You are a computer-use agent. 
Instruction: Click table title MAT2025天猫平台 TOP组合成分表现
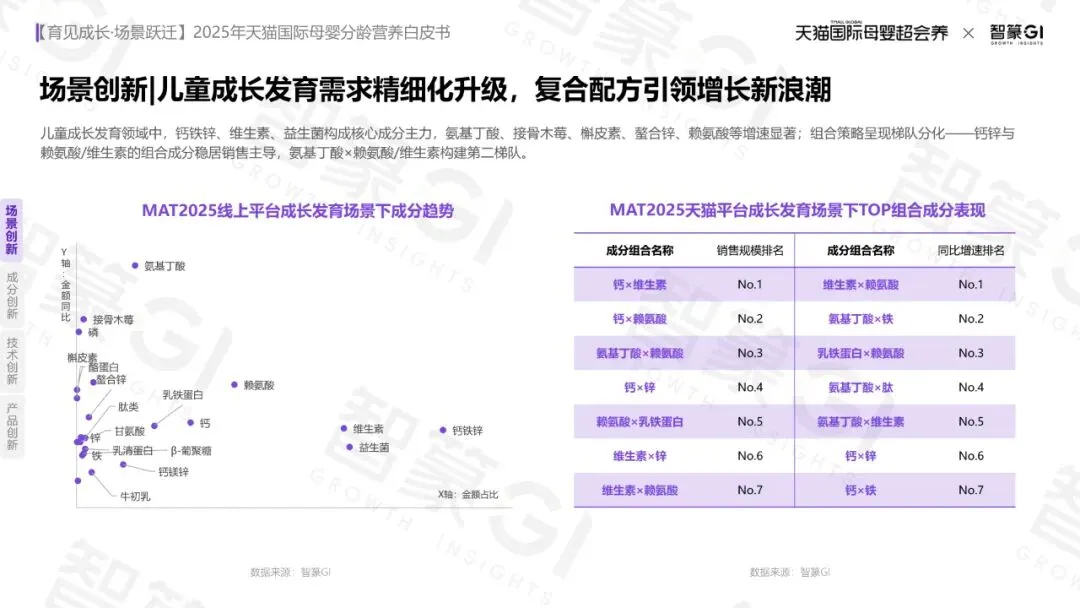point(797,210)
